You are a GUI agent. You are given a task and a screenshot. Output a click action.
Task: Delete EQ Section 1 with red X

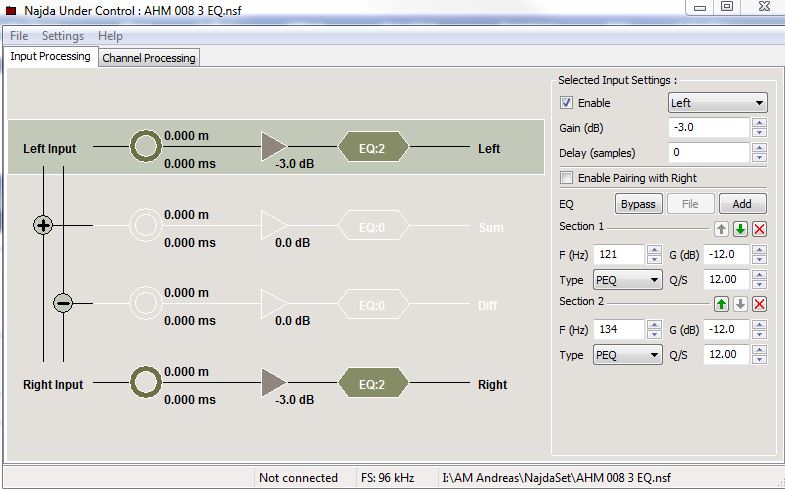(759, 229)
